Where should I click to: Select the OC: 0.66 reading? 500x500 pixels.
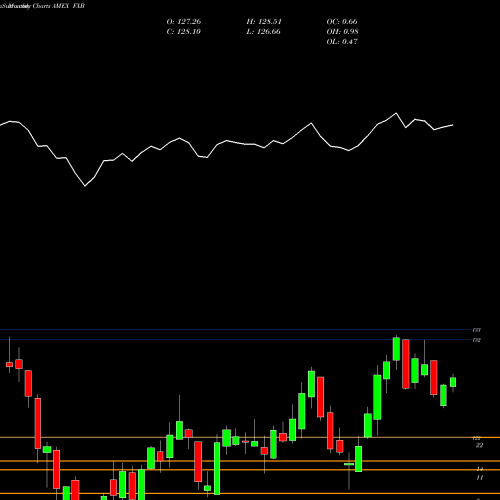click(342, 22)
